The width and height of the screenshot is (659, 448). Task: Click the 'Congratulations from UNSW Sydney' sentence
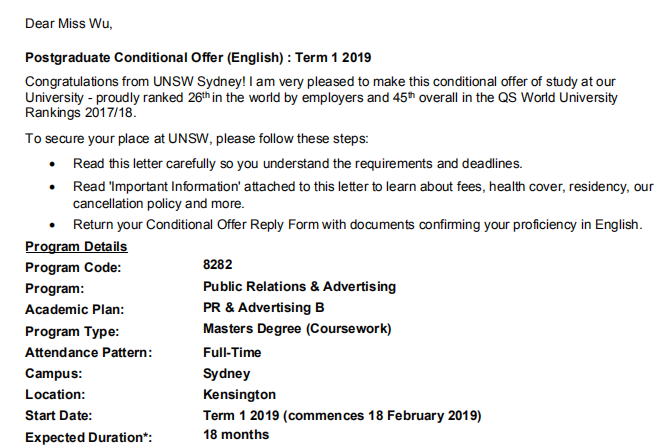pos(321,97)
